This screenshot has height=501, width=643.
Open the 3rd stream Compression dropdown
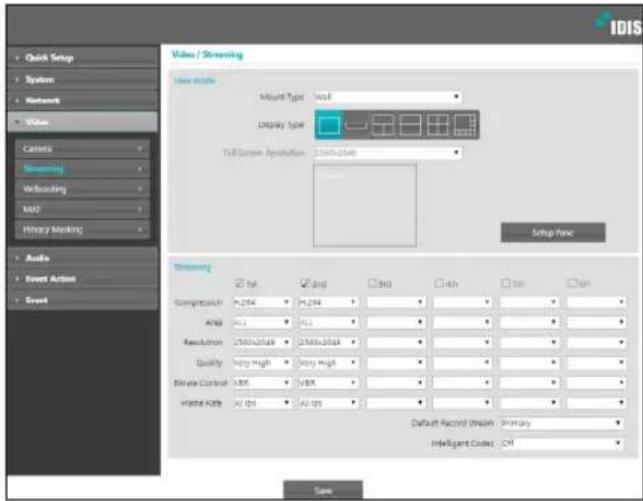(396, 302)
